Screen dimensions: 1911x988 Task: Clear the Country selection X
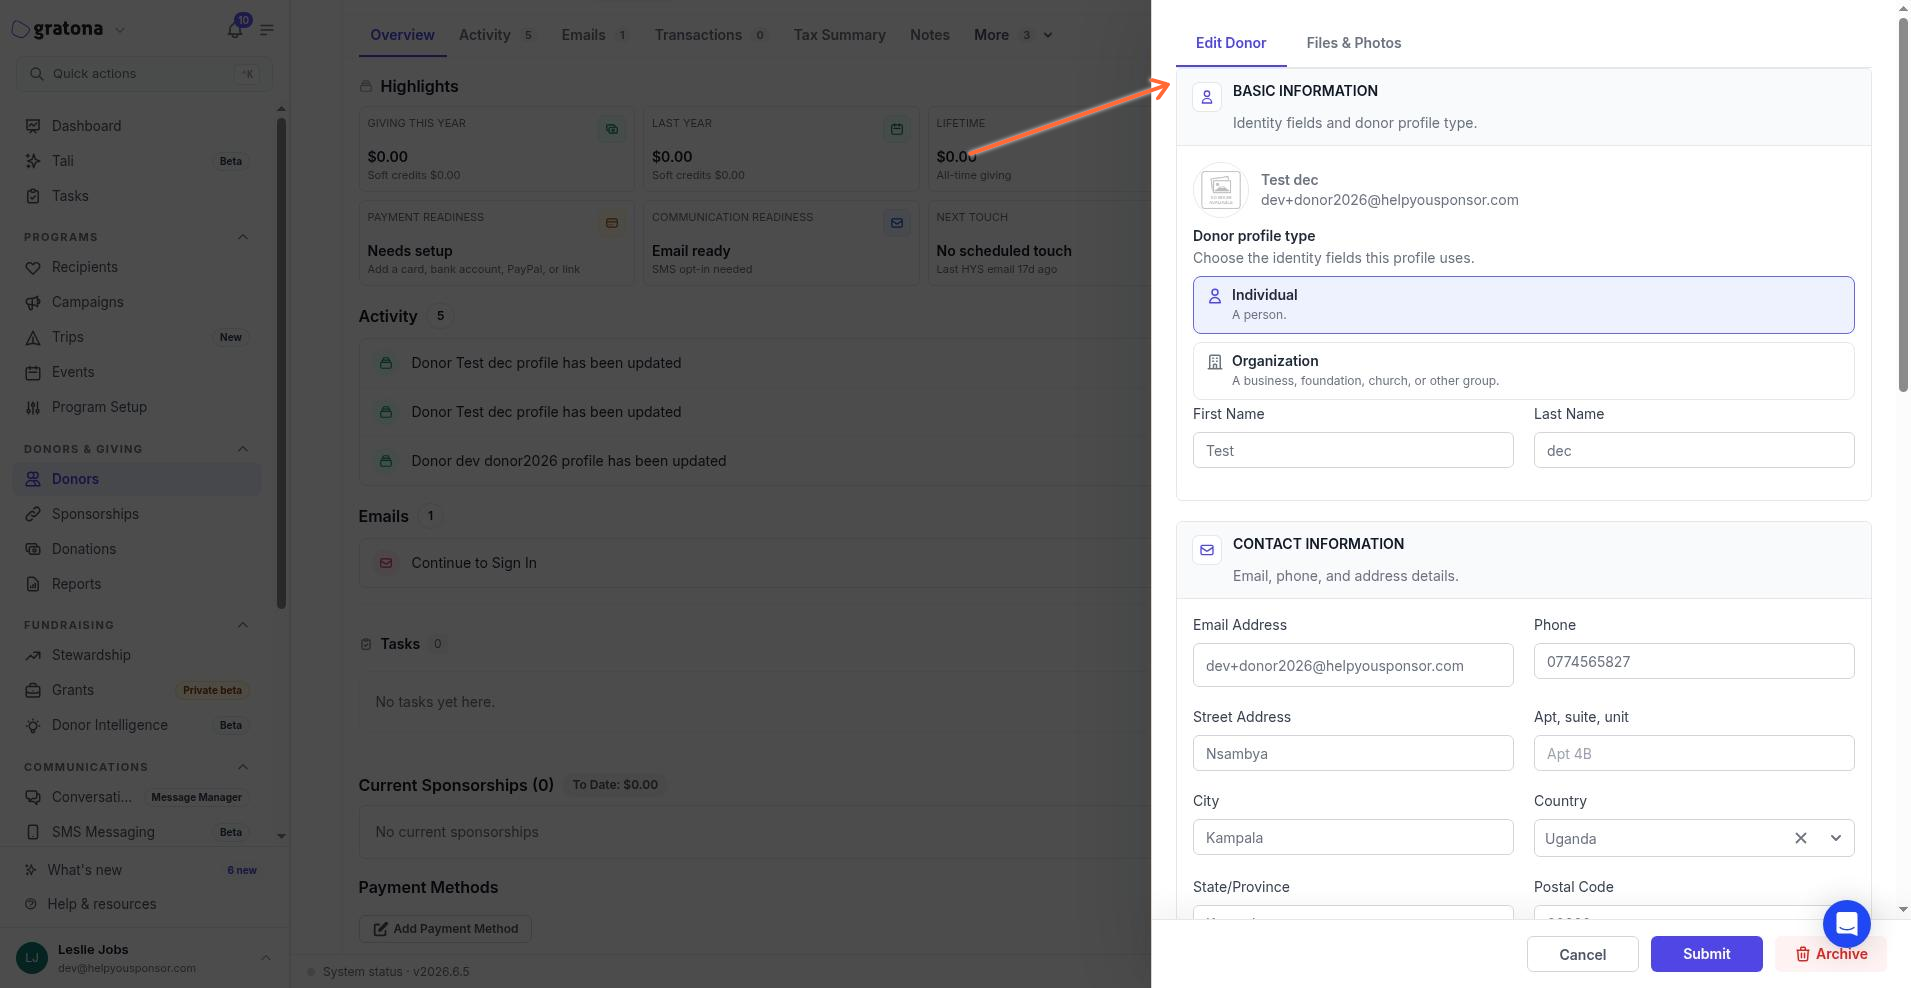click(x=1801, y=838)
